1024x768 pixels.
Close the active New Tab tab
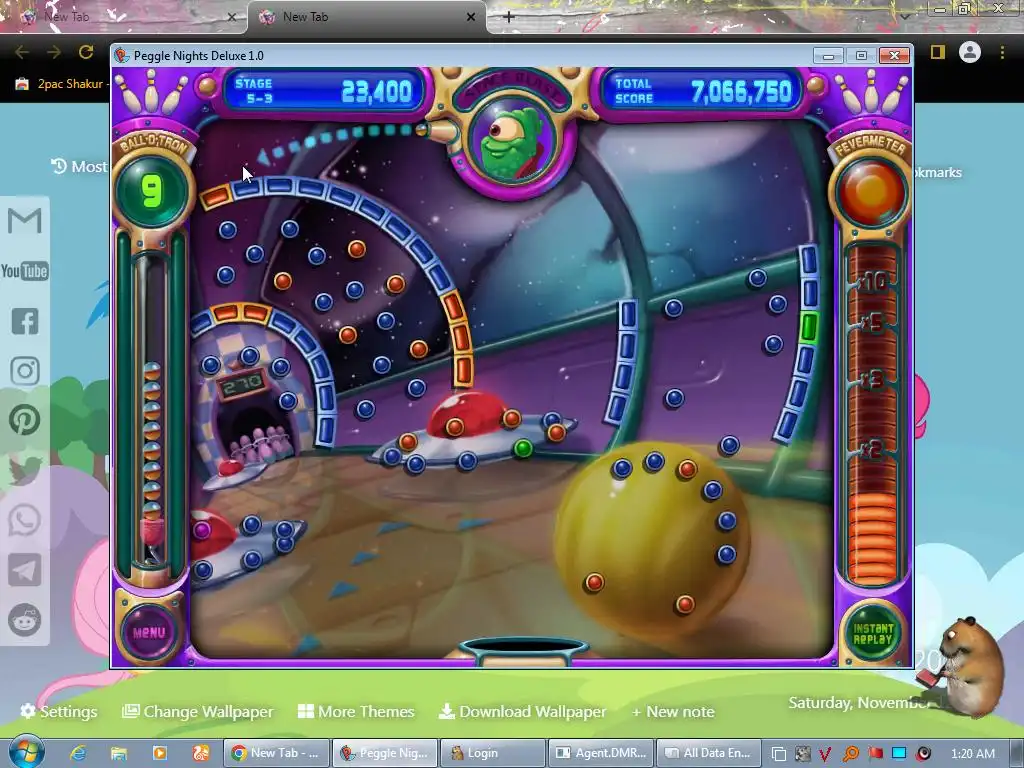coord(471,17)
